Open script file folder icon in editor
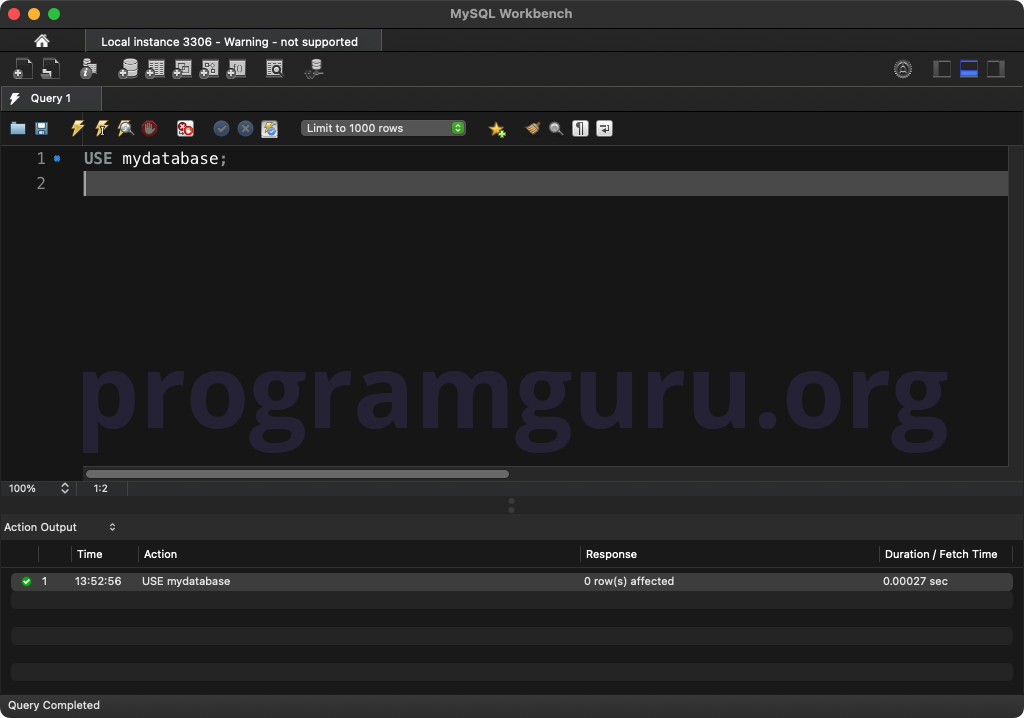 pos(18,128)
